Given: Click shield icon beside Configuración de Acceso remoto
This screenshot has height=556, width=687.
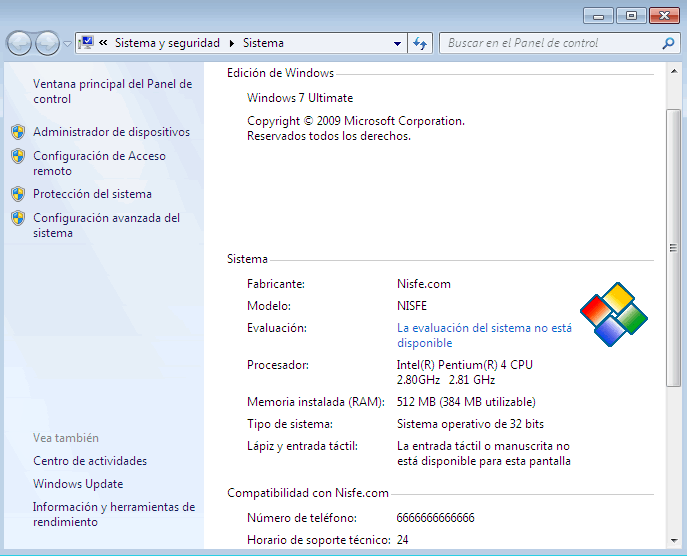Looking at the screenshot, I should [18, 156].
